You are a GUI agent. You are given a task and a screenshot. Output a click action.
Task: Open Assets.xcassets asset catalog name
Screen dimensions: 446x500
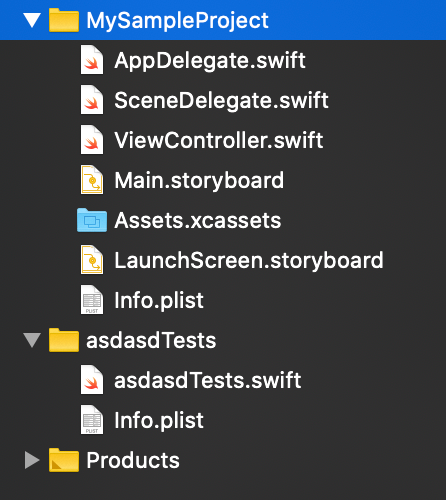(x=198, y=220)
